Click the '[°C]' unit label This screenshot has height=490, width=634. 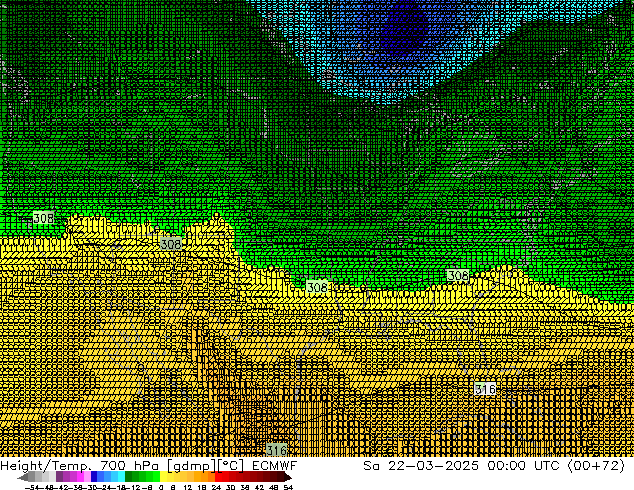[x=231, y=466]
